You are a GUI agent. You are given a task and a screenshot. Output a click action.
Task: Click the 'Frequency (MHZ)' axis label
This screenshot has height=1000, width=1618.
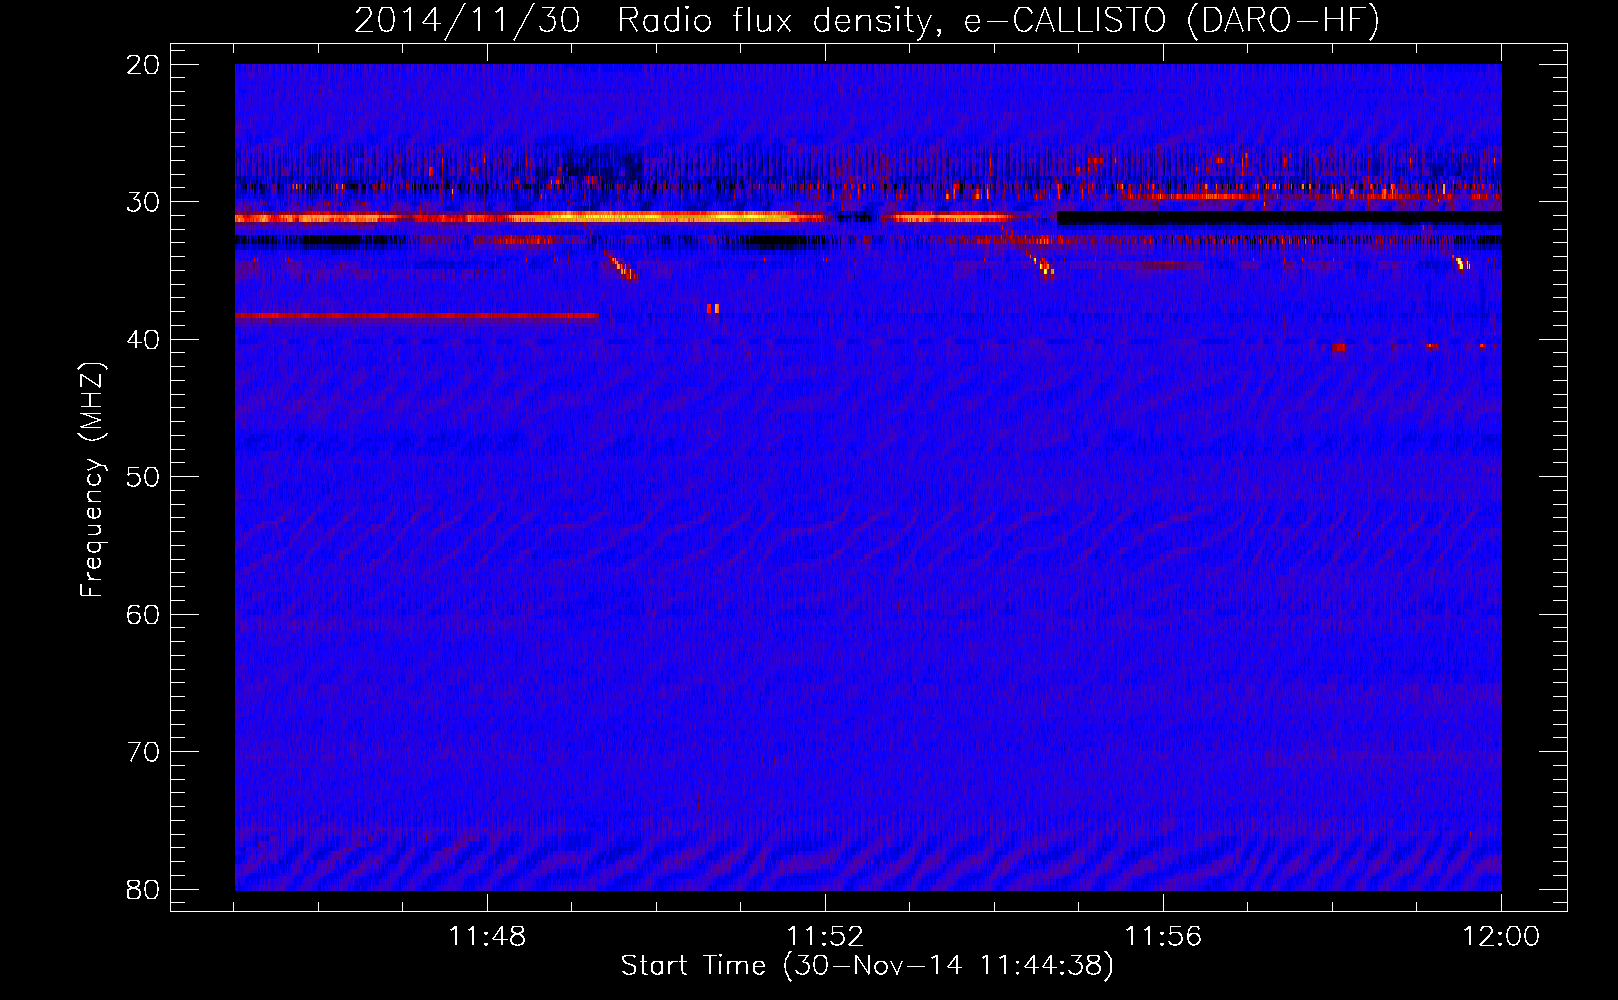click(x=92, y=479)
